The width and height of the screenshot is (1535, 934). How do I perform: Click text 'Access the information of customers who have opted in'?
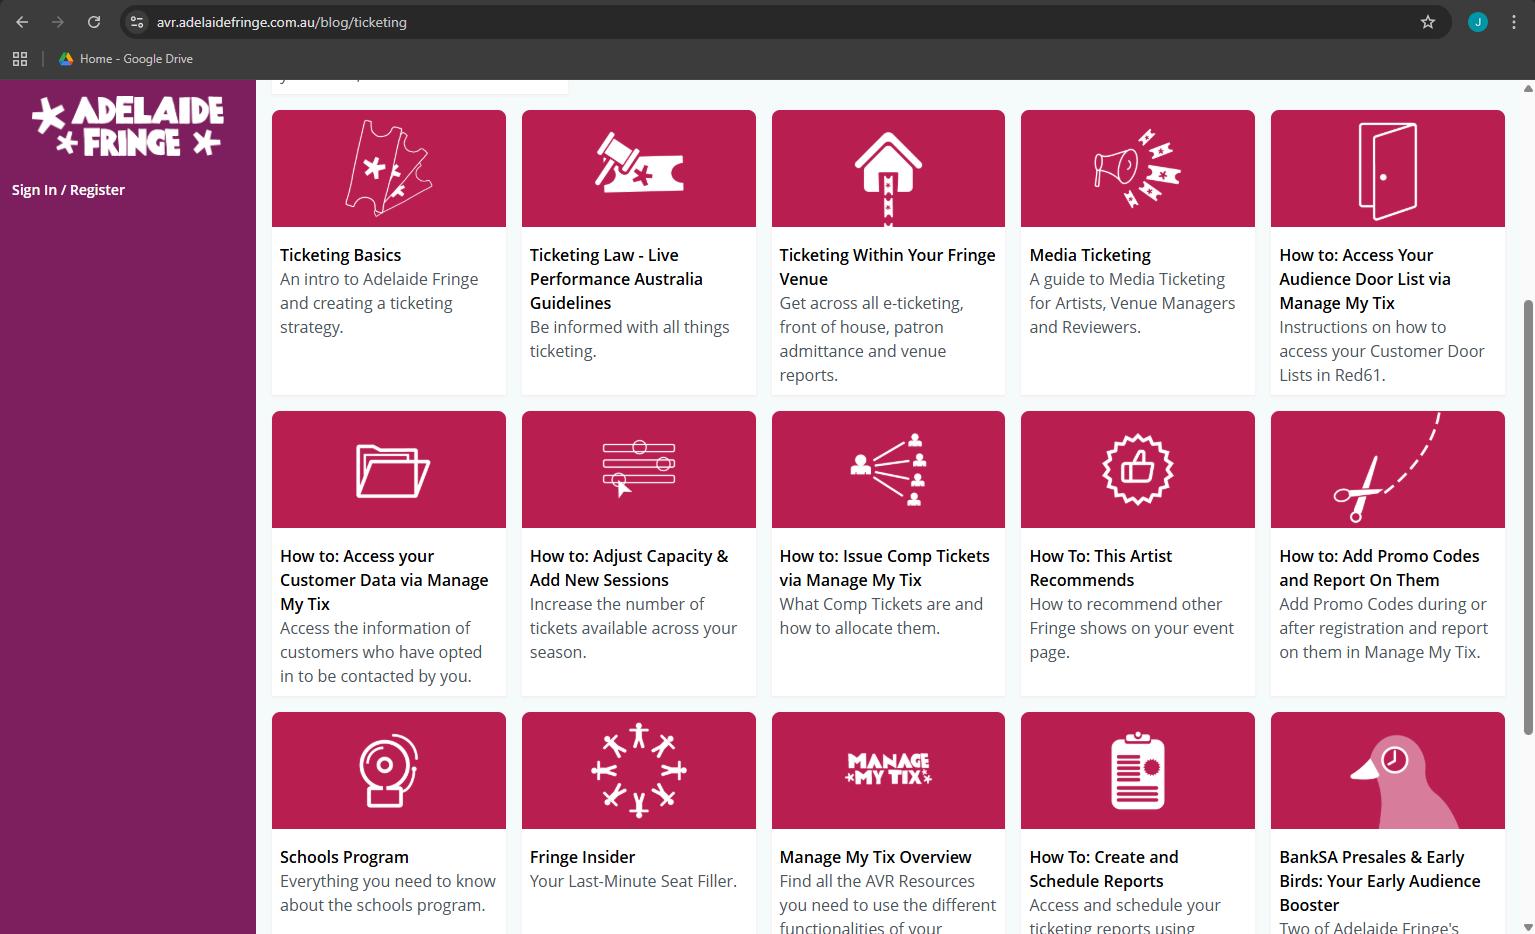click(x=381, y=652)
